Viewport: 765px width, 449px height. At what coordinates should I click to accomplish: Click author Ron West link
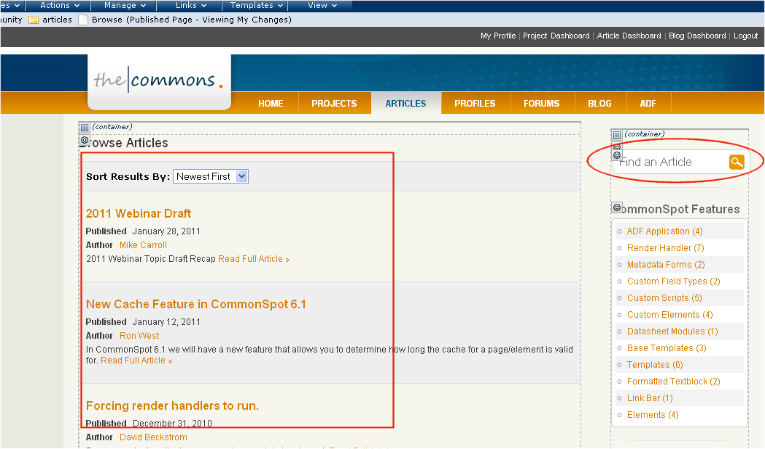coord(139,336)
